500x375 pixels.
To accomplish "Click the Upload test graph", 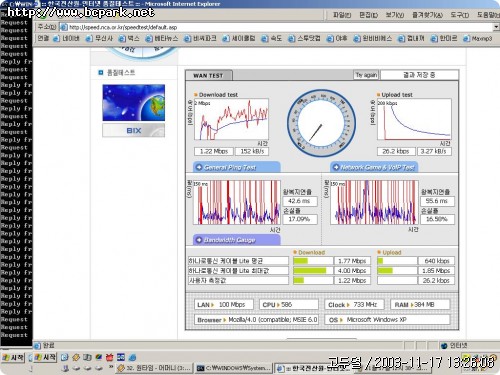I will coord(414,119).
